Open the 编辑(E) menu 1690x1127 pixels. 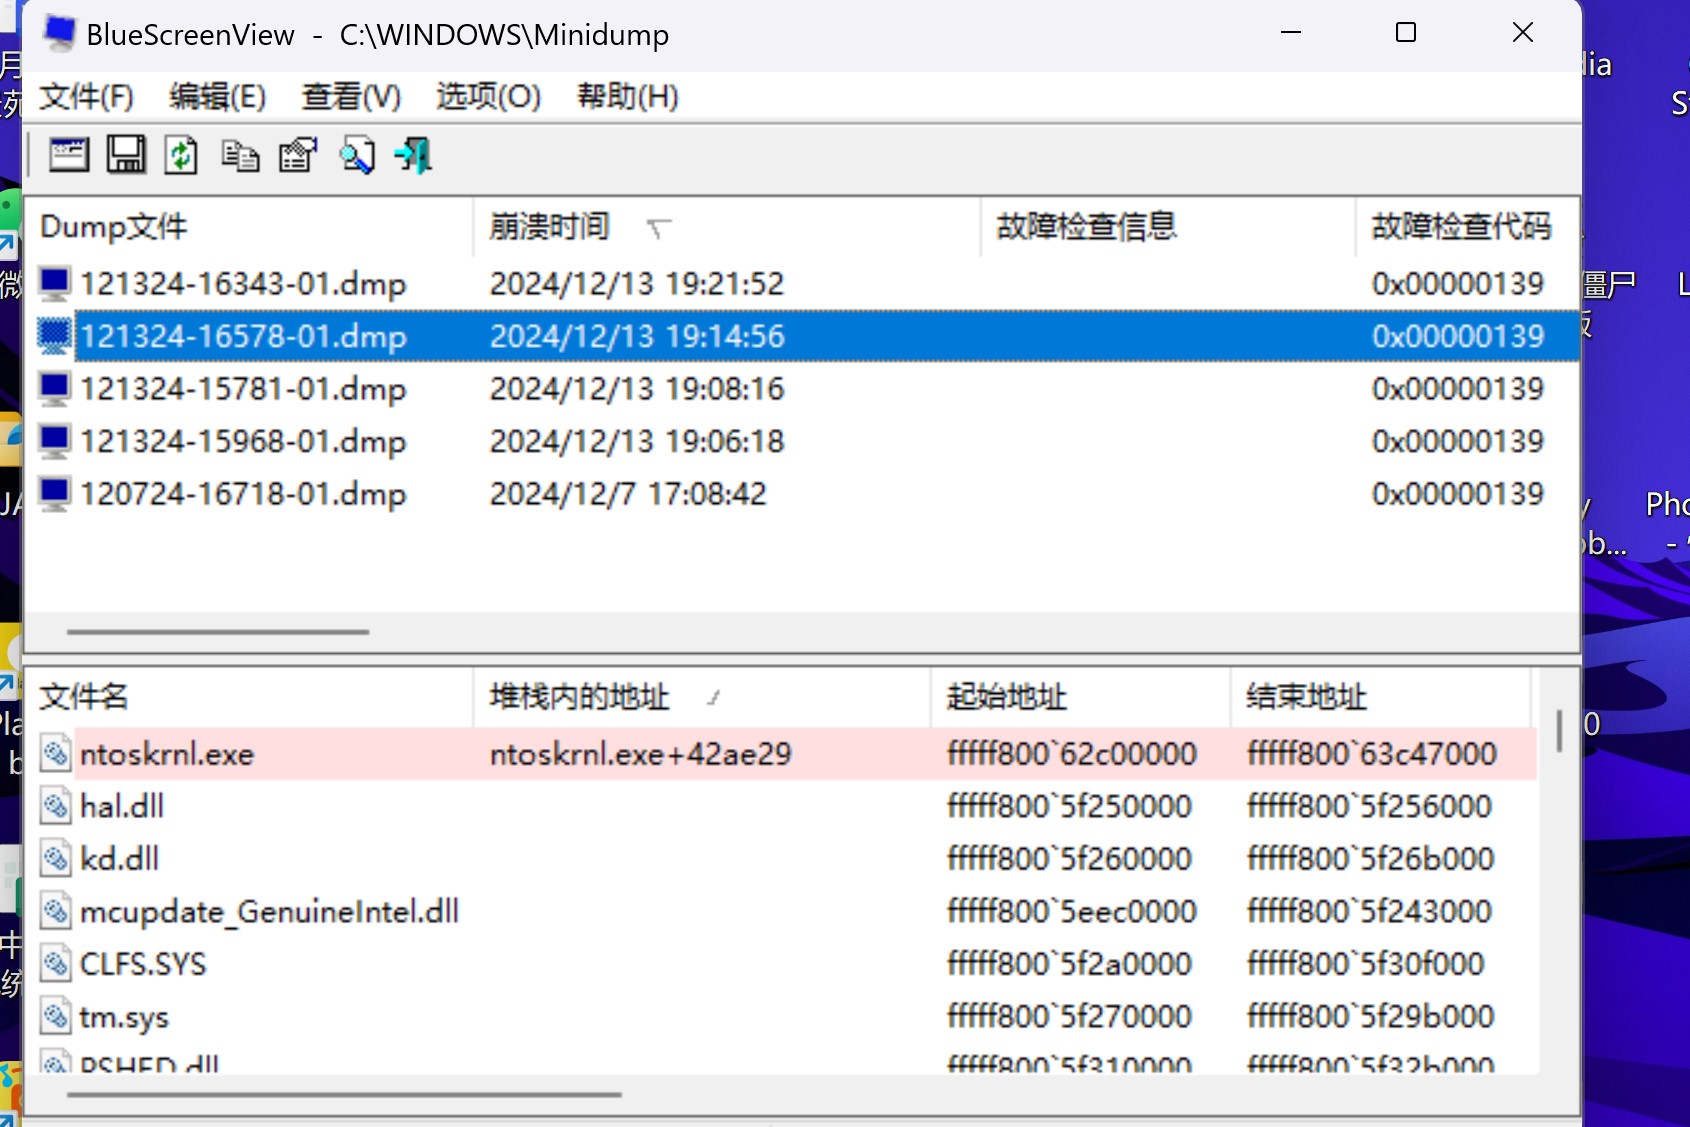click(217, 97)
